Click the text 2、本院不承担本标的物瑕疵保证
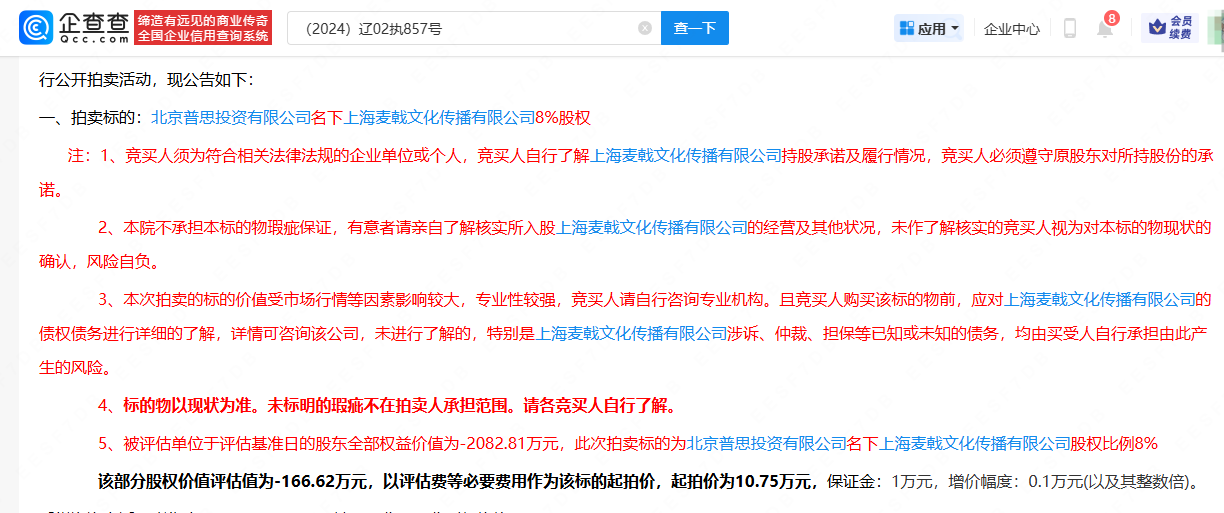The image size is (1224, 513). click(x=217, y=228)
